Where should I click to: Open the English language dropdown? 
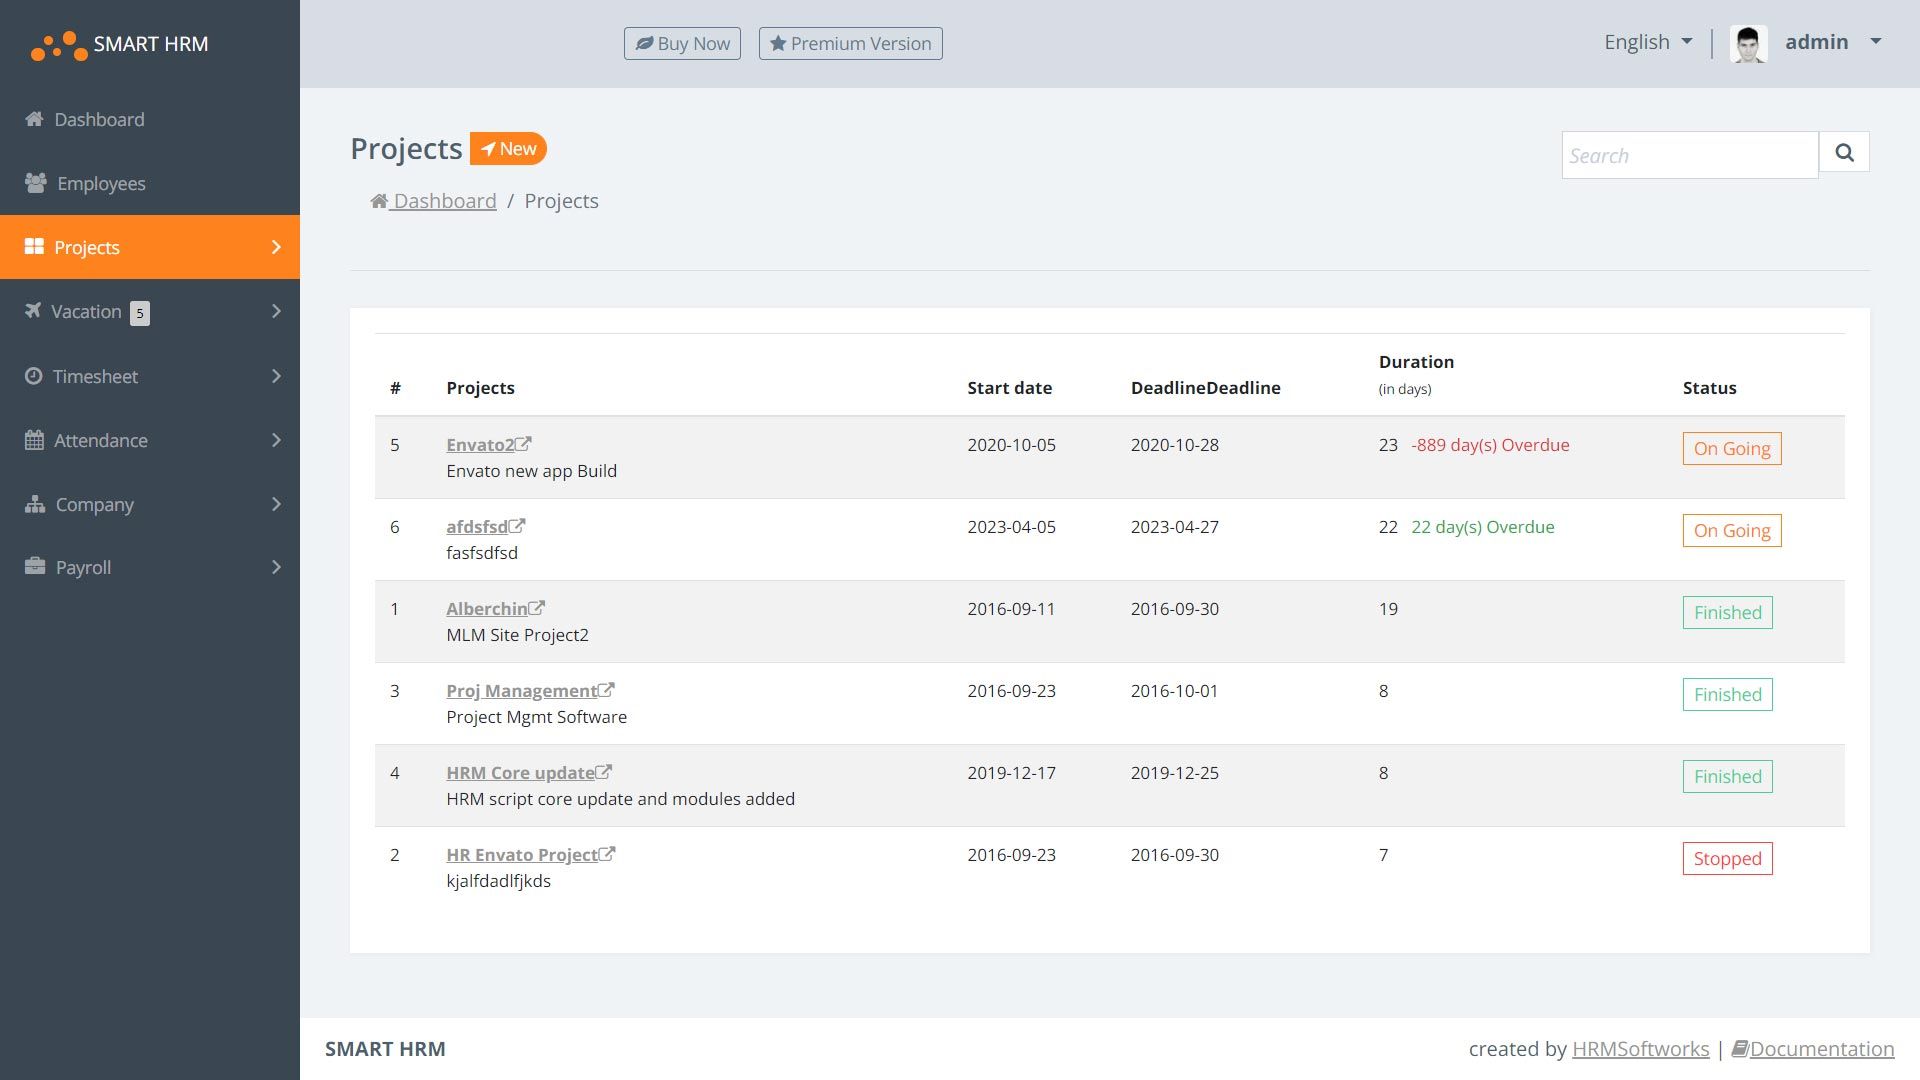click(x=1648, y=42)
